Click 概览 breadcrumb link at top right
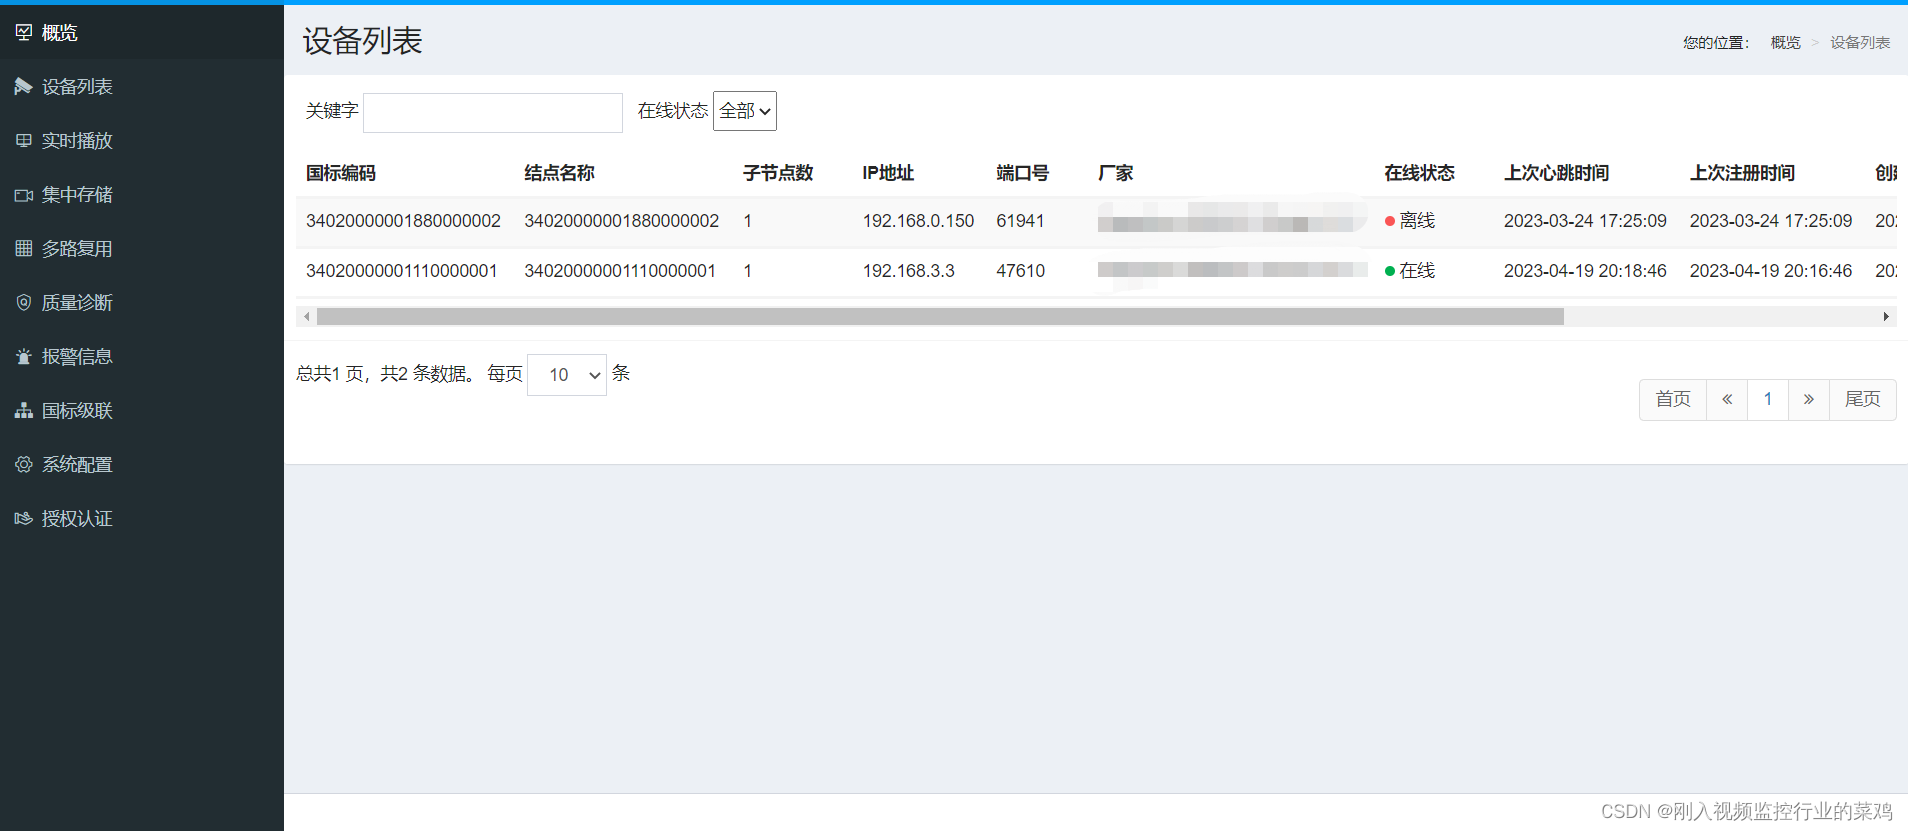 1785,43
